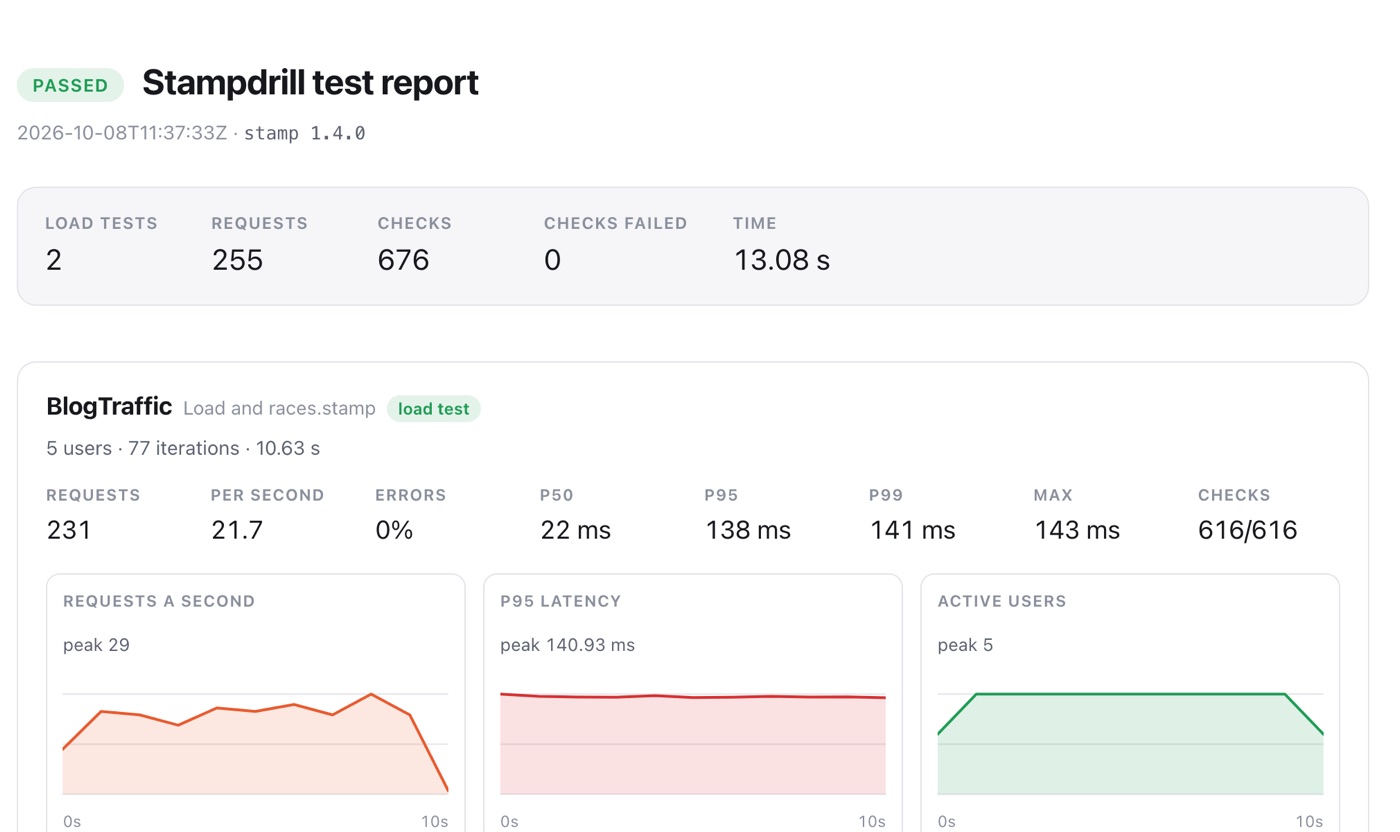Click the "ACTIVE USERS" chart title
This screenshot has width=1400, height=832.
(x=1002, y=601)
